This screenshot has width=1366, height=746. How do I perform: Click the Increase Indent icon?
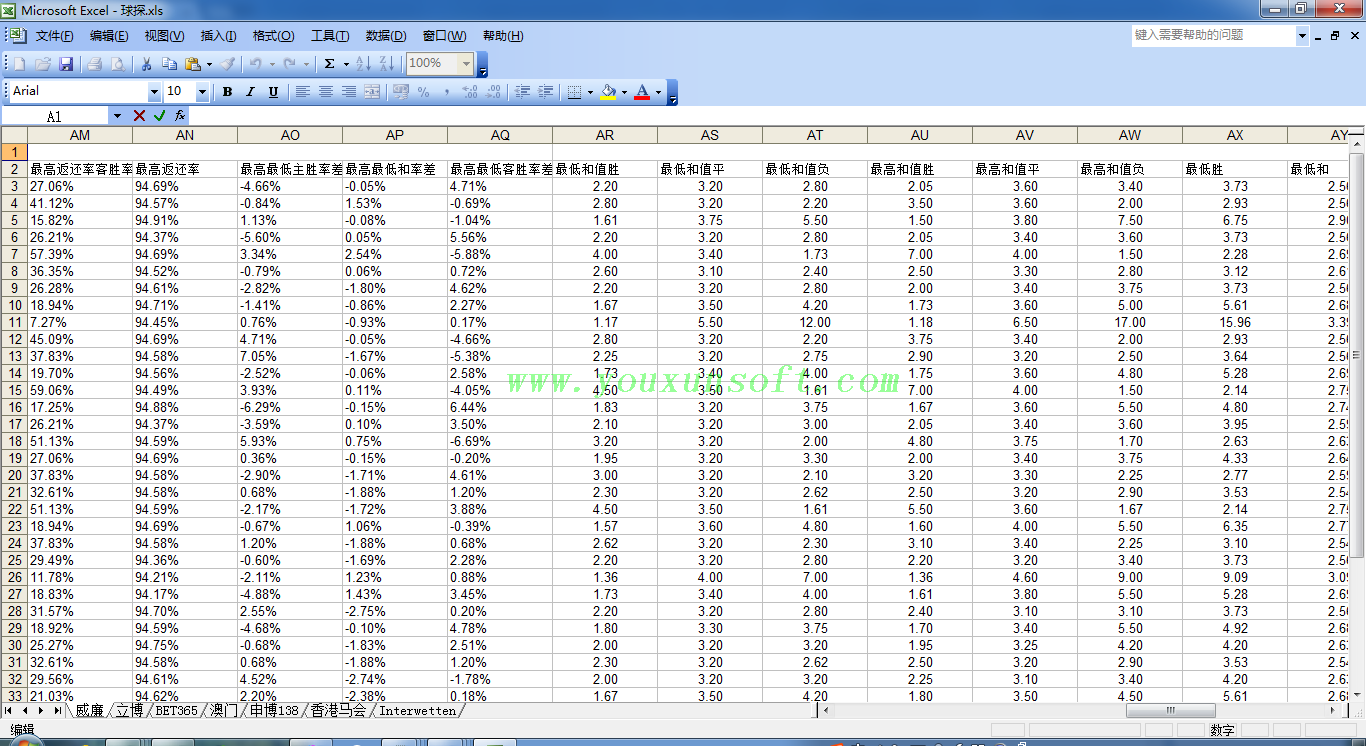pyautogui.click(x=546, y=92)
